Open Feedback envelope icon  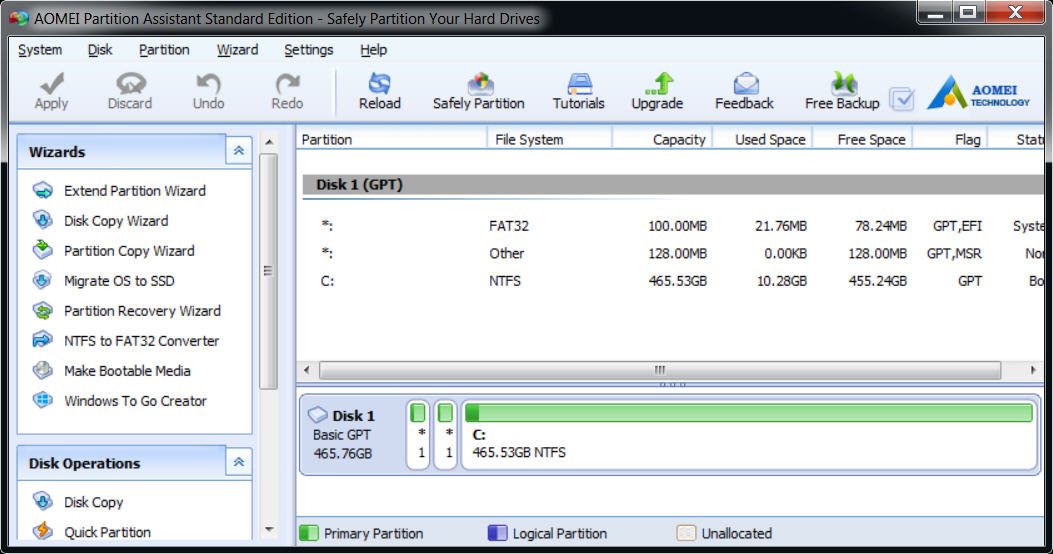745,84
